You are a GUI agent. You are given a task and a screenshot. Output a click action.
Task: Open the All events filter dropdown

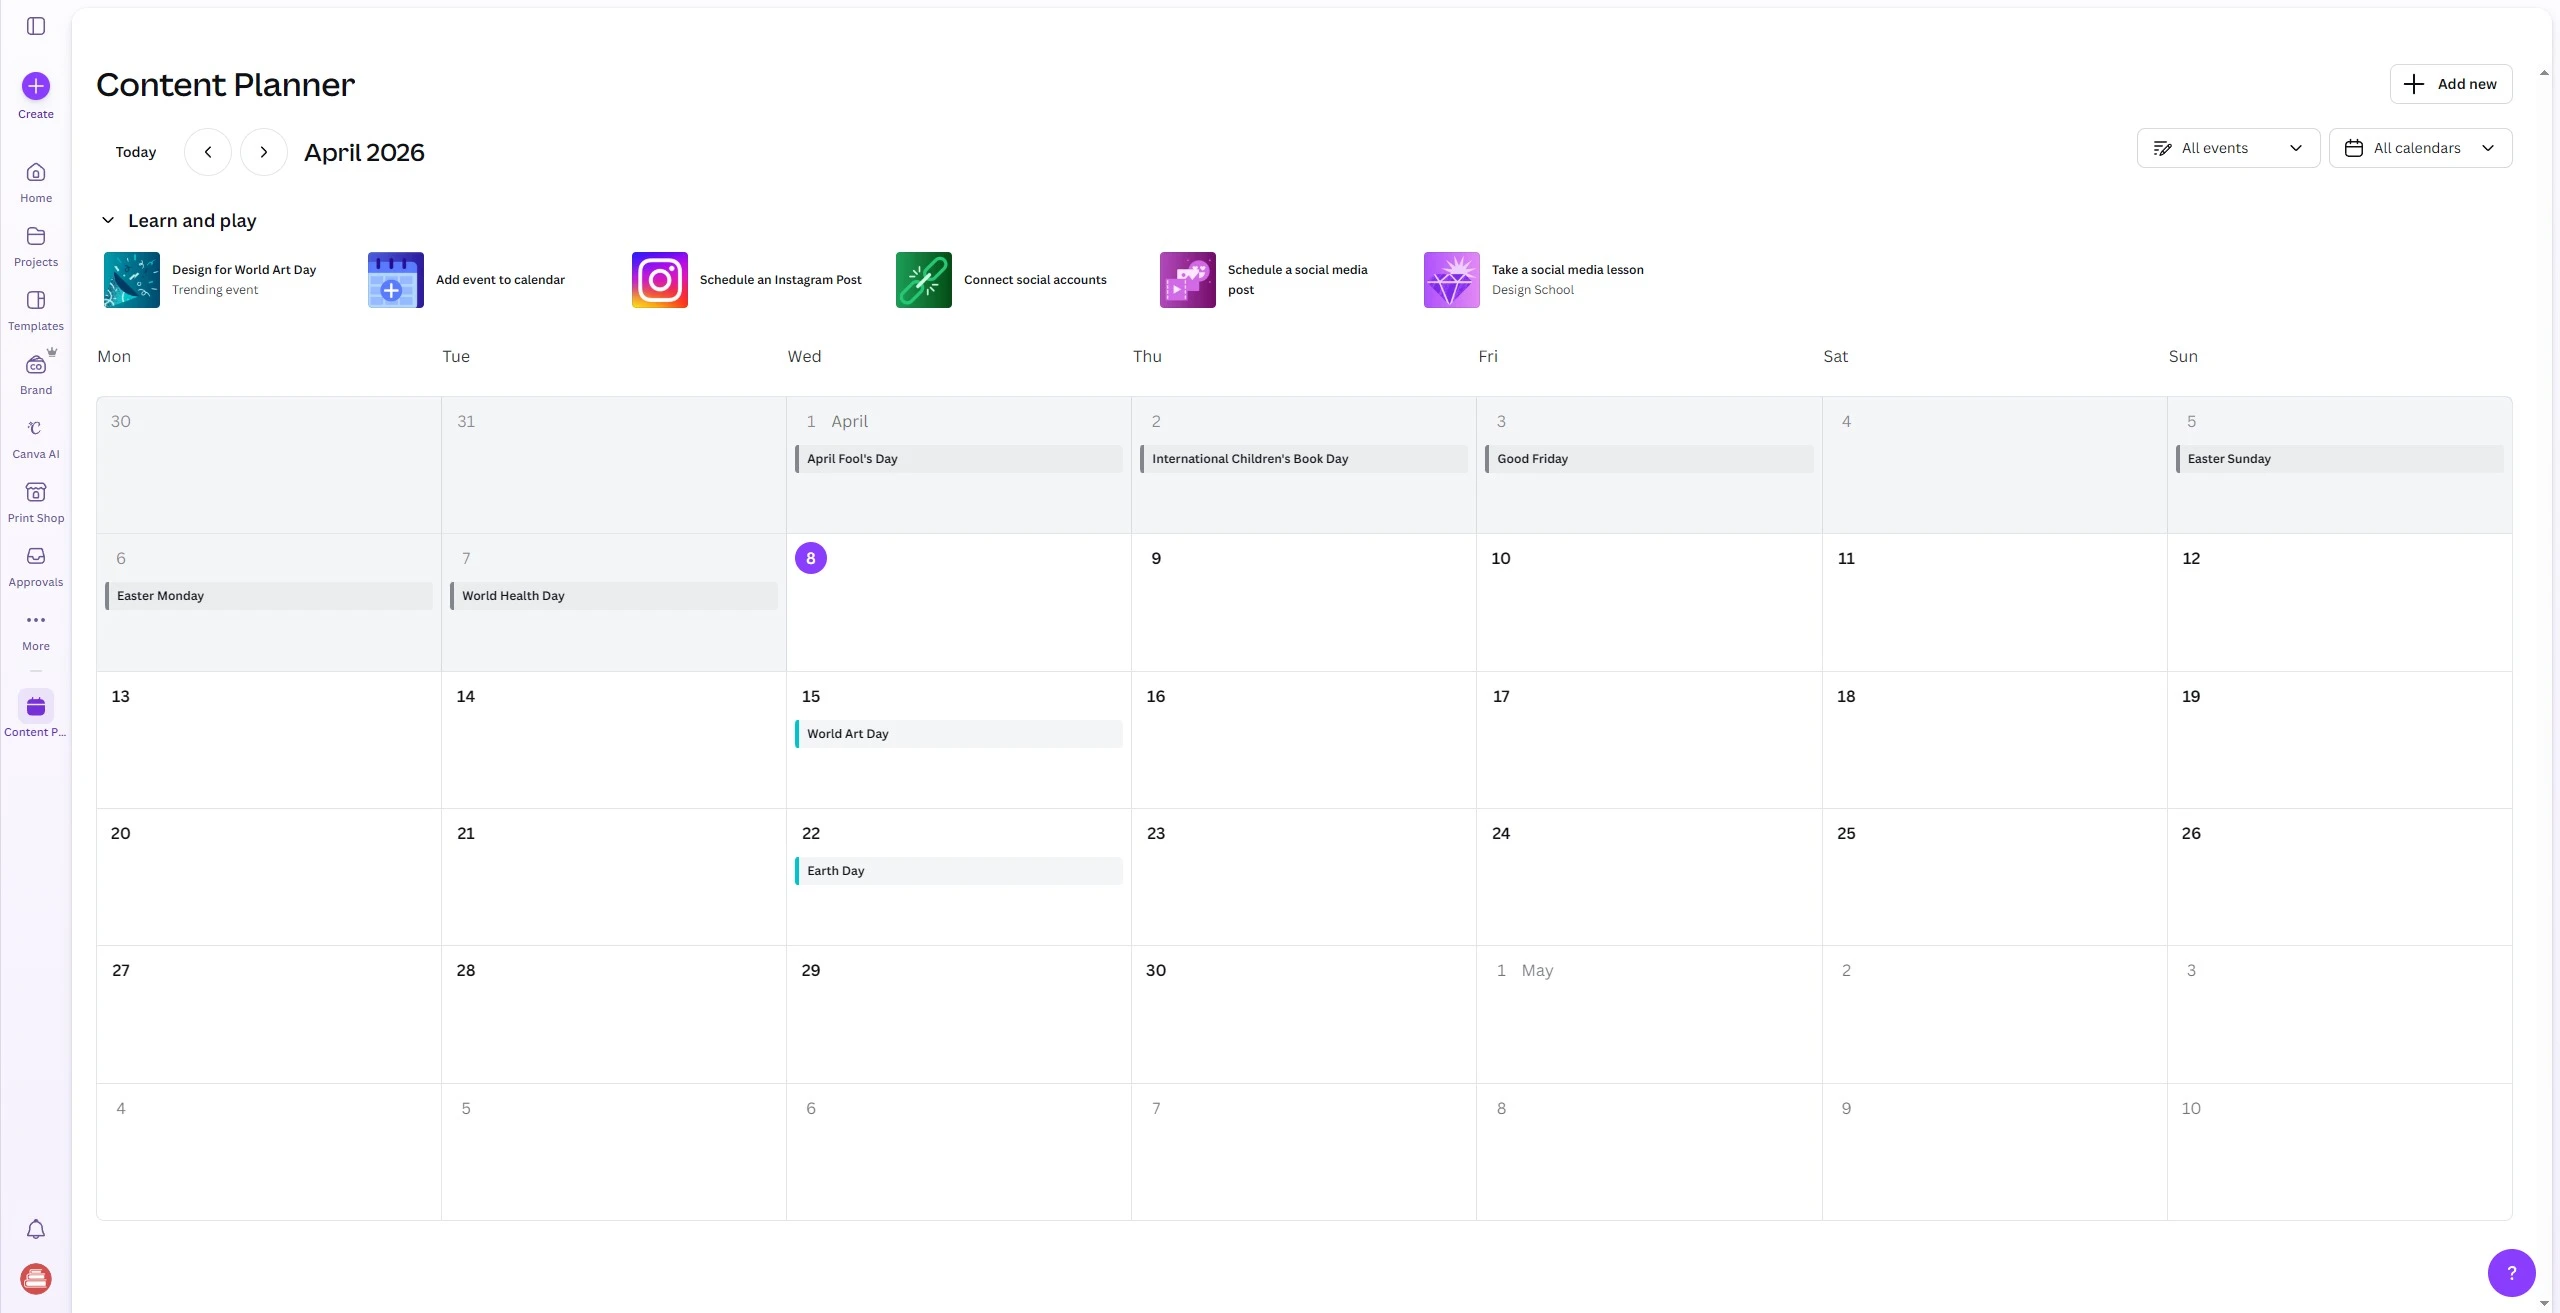click(x=2227, y=147)
